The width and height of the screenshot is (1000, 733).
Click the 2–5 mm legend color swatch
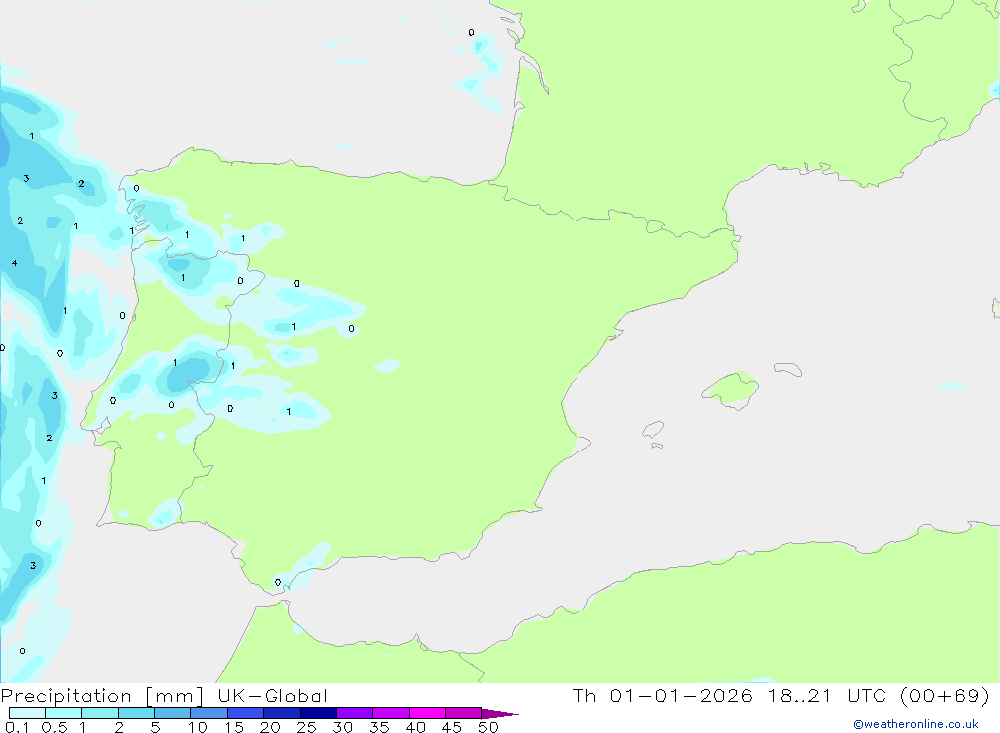coord(136,713)
